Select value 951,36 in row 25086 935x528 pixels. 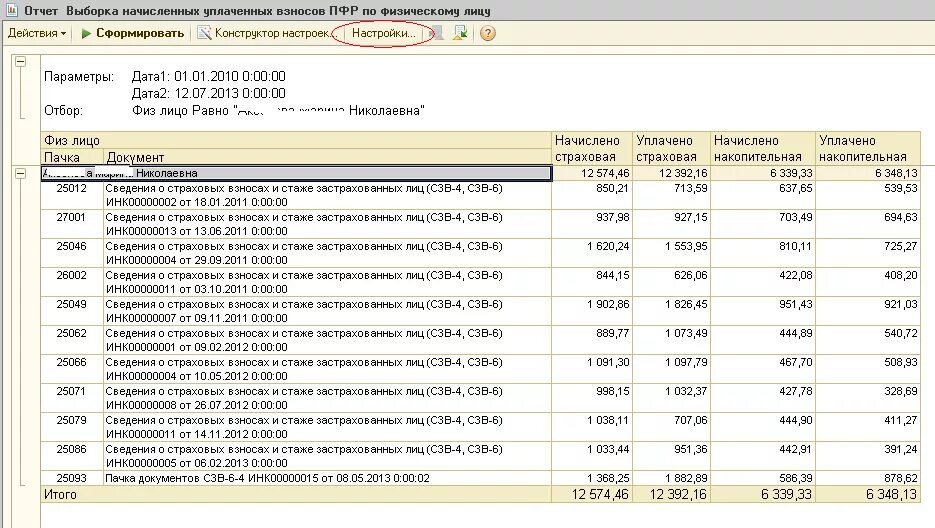point(691,449)
